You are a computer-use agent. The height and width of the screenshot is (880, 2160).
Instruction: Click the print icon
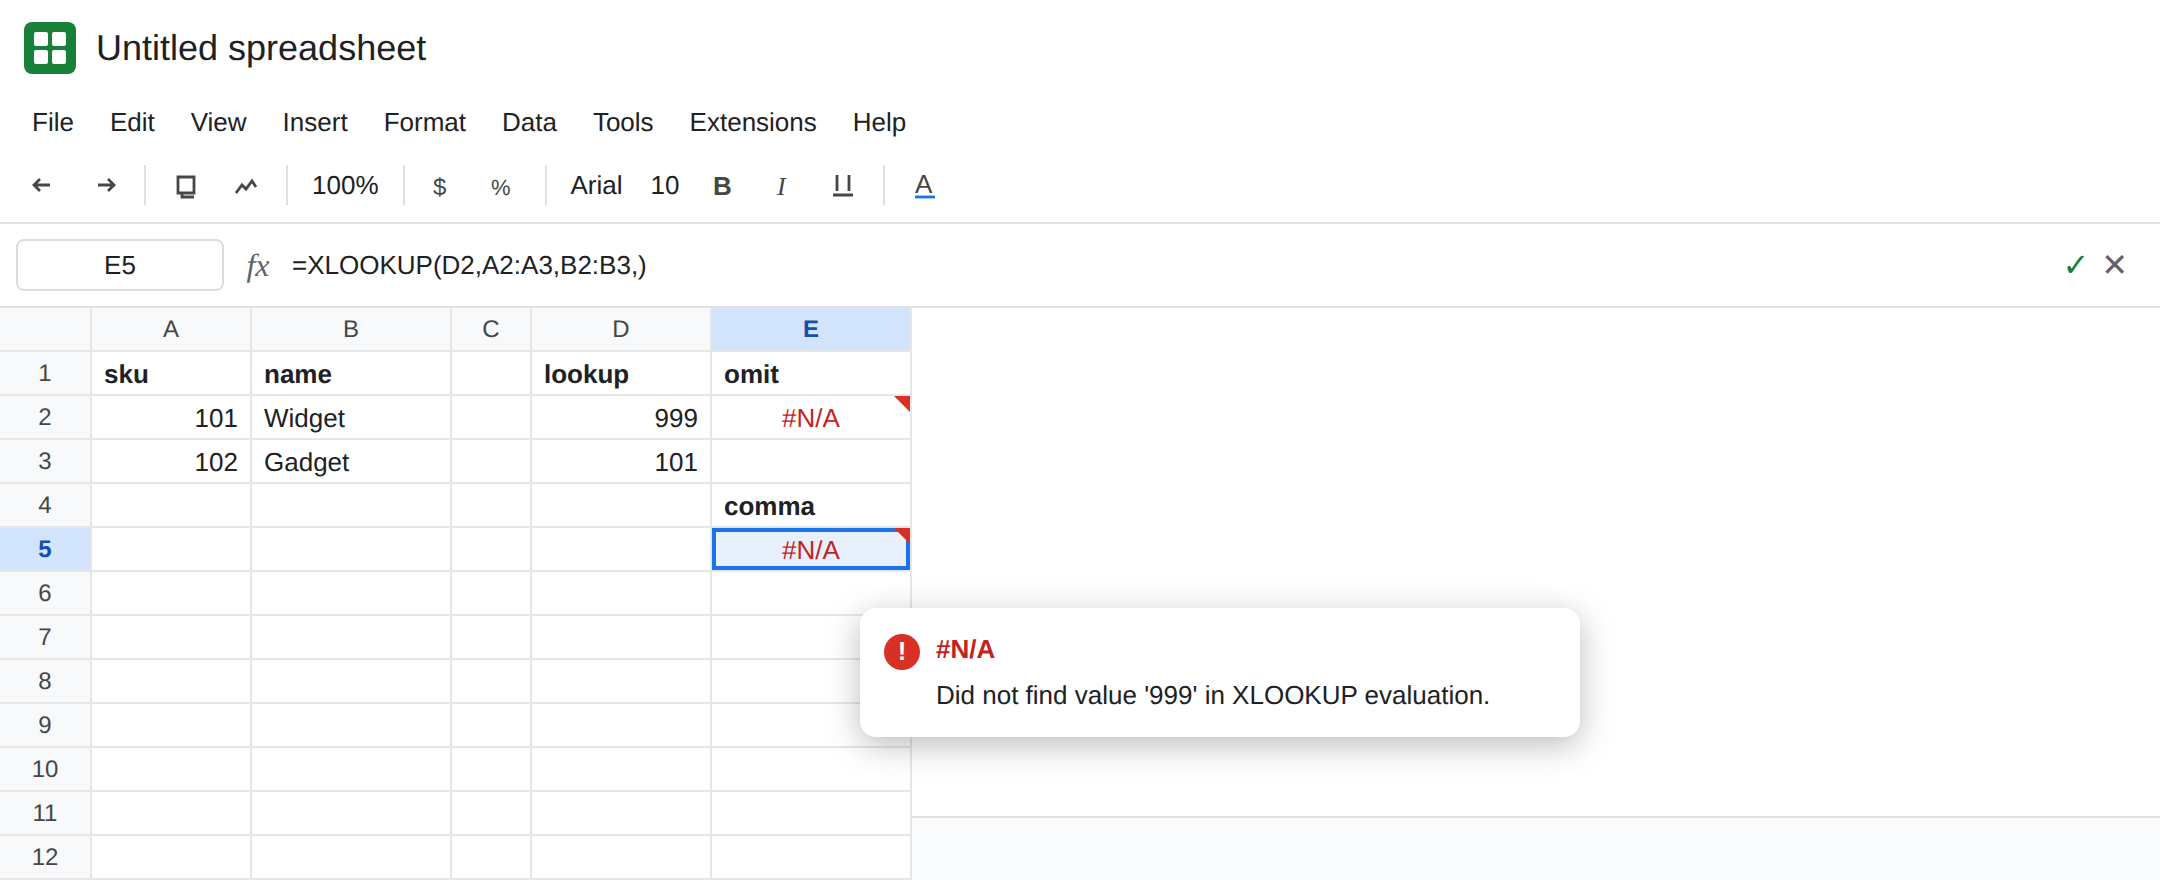186,186
